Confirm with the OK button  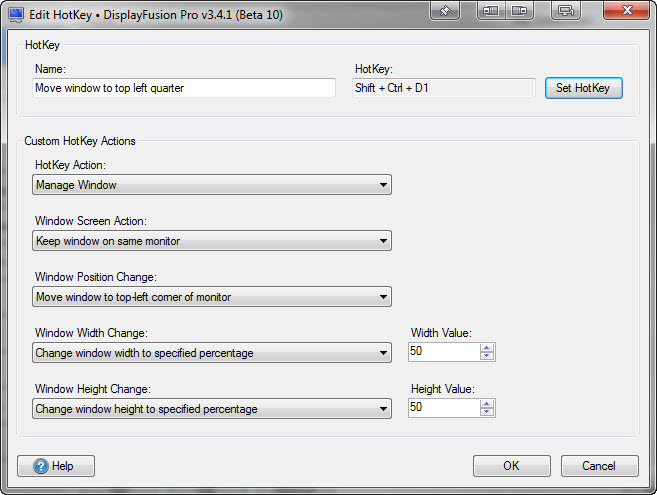click(512, 466)
